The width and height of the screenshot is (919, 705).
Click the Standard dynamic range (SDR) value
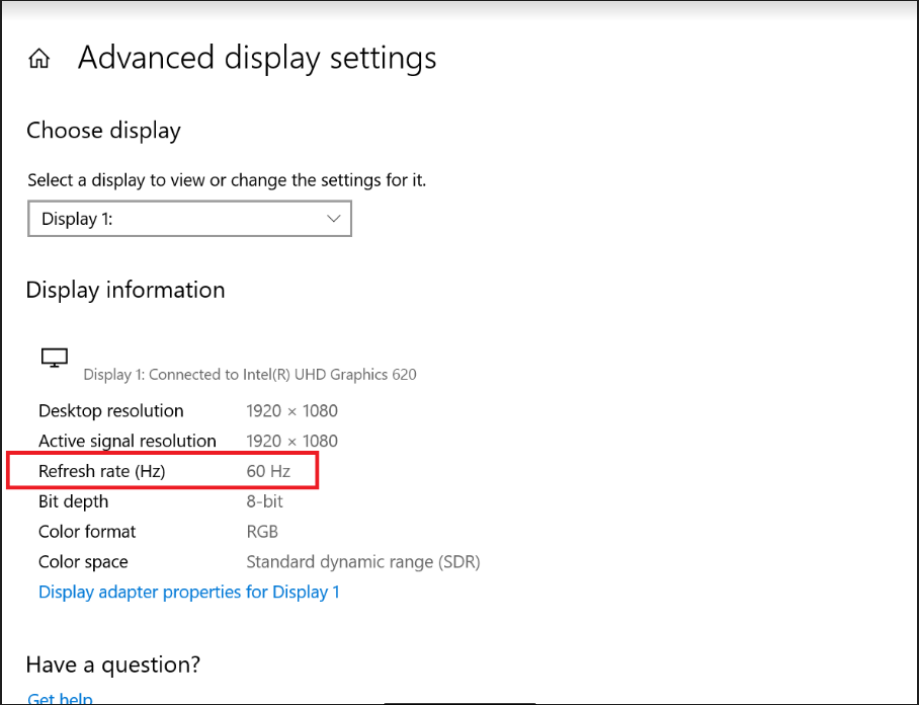pyautogui.click(x=363, y=562)
